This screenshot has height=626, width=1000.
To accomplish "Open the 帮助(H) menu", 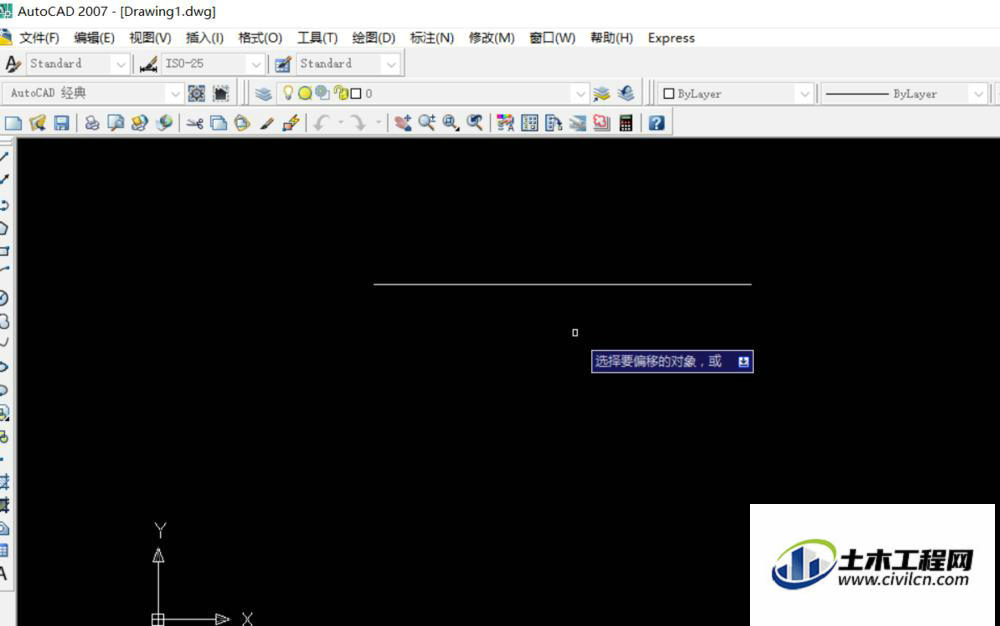I will (612, 38).
